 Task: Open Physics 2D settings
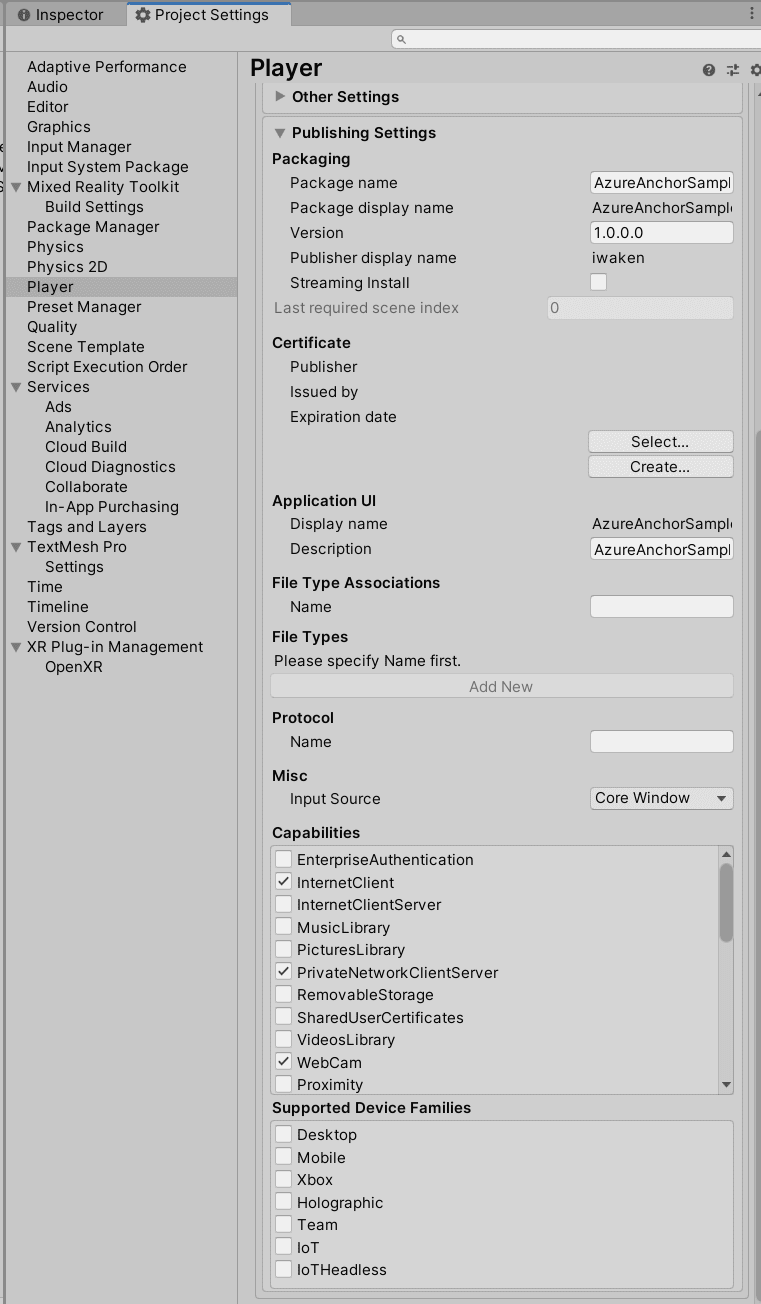point(67,267)
